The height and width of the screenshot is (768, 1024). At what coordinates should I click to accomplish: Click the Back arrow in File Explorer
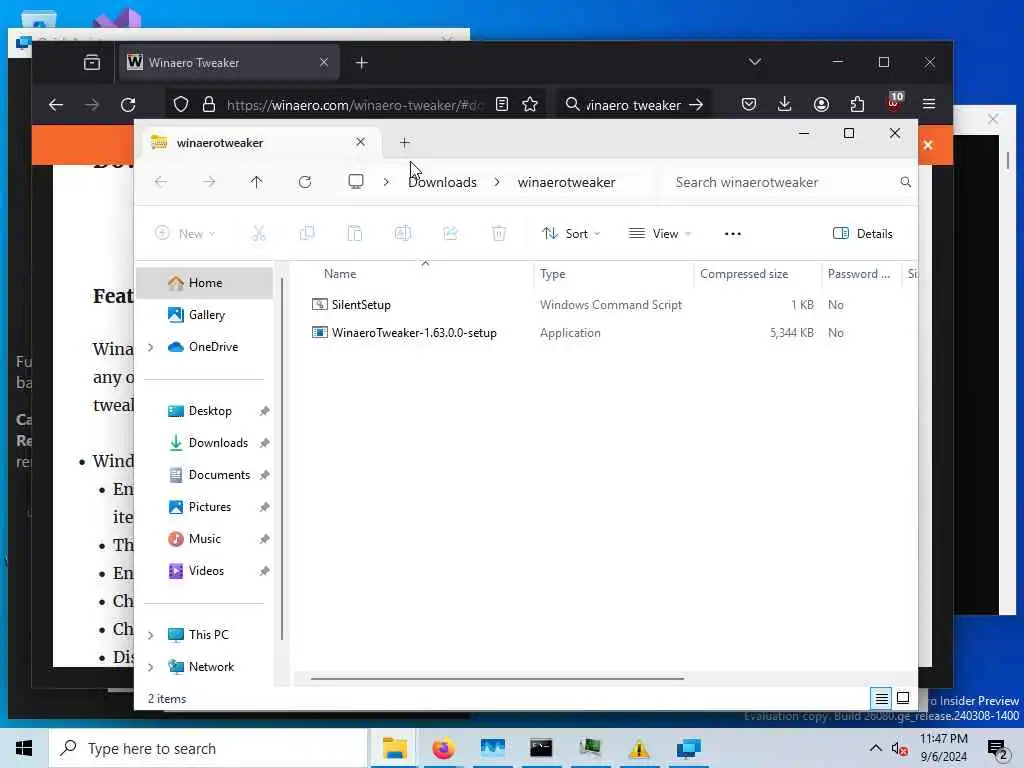161,182
